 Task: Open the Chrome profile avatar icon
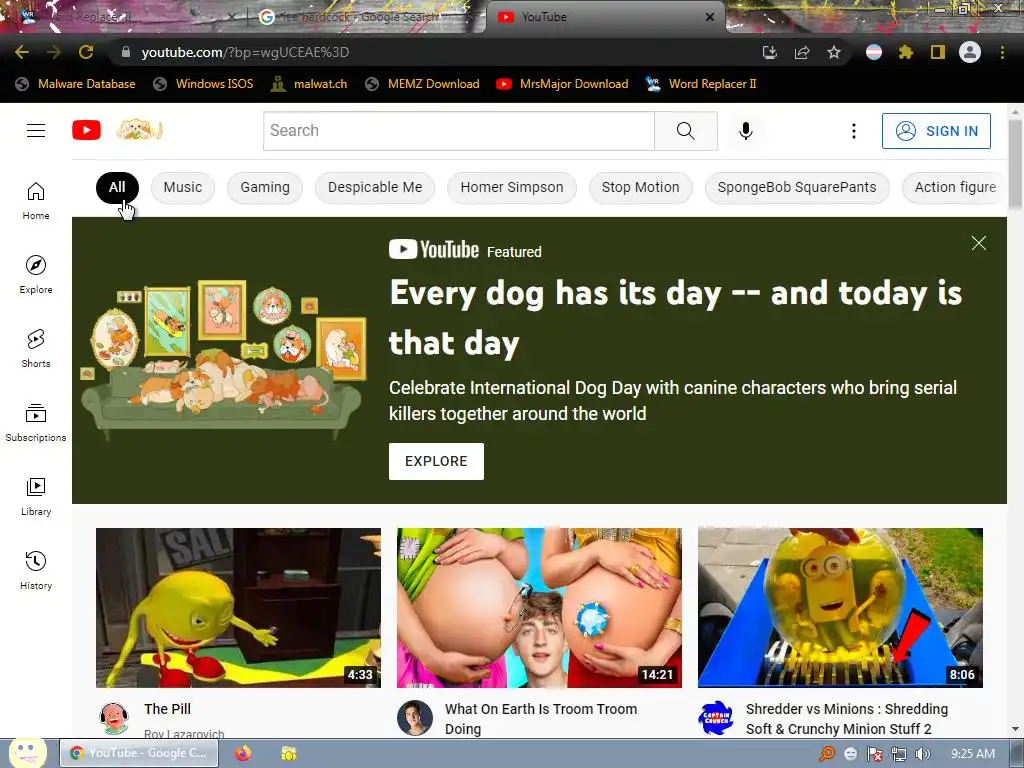(x=970, y=52)
